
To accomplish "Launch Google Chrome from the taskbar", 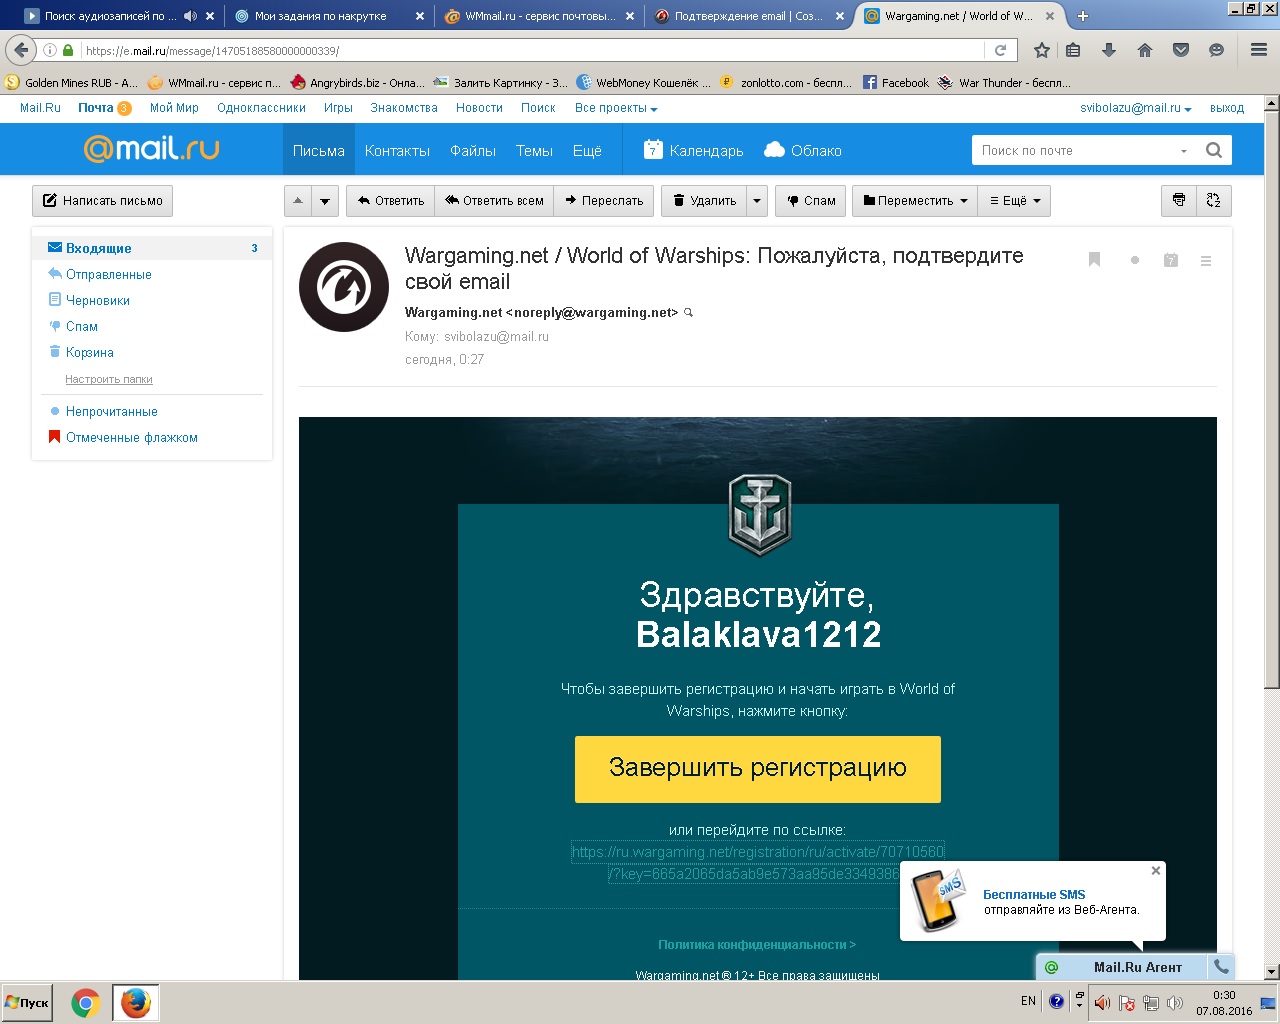I will 86,1002.
